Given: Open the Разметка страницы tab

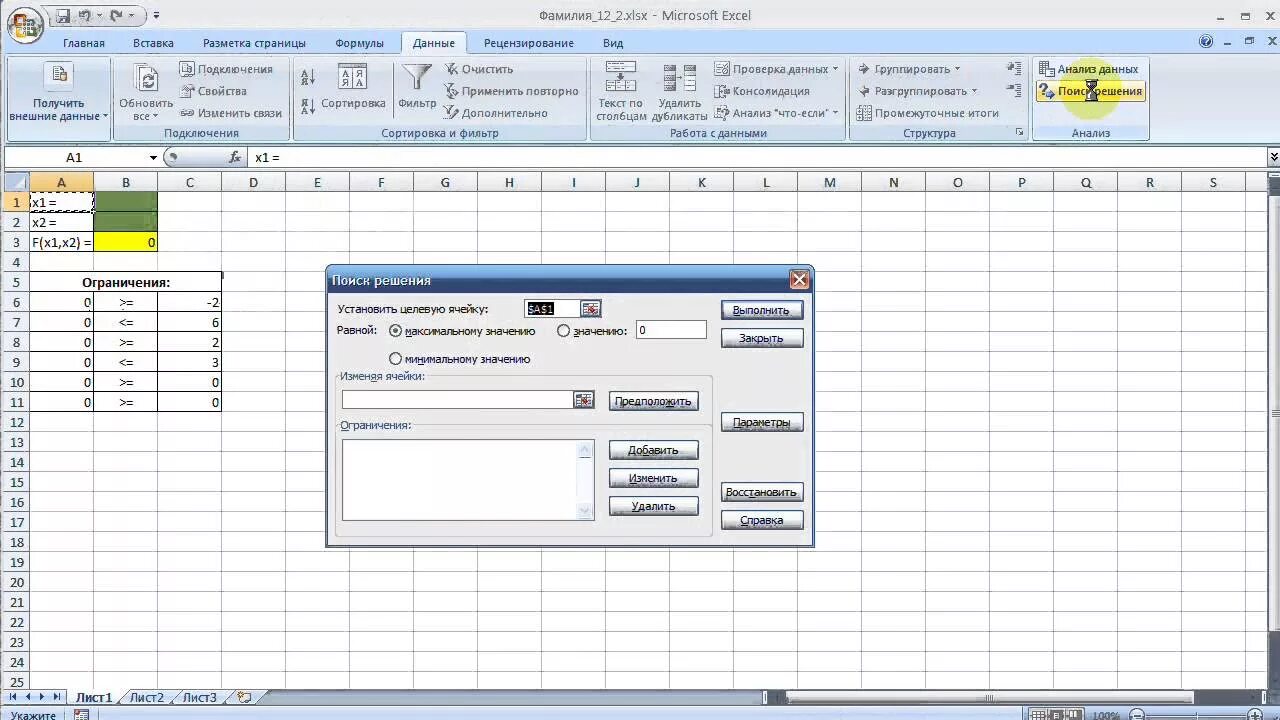Looking at the screenshot, I should click(254, 43).
